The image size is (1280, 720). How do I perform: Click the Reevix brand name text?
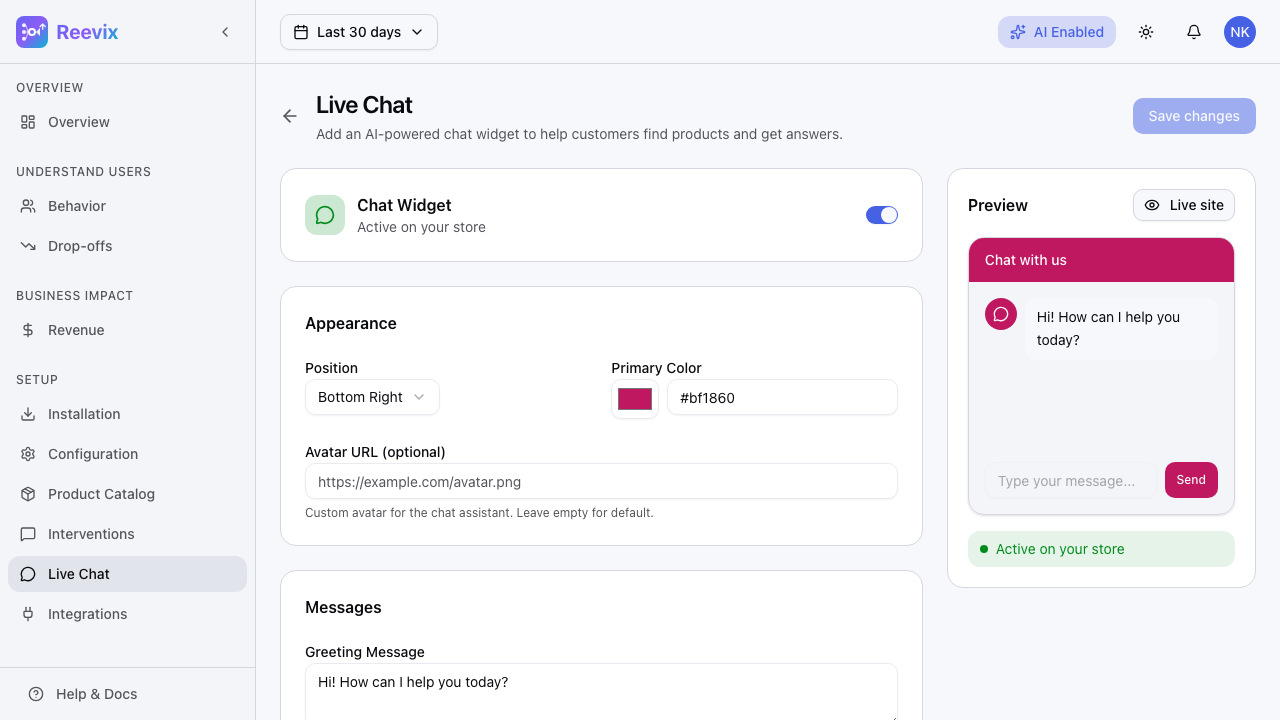(87, 32)
